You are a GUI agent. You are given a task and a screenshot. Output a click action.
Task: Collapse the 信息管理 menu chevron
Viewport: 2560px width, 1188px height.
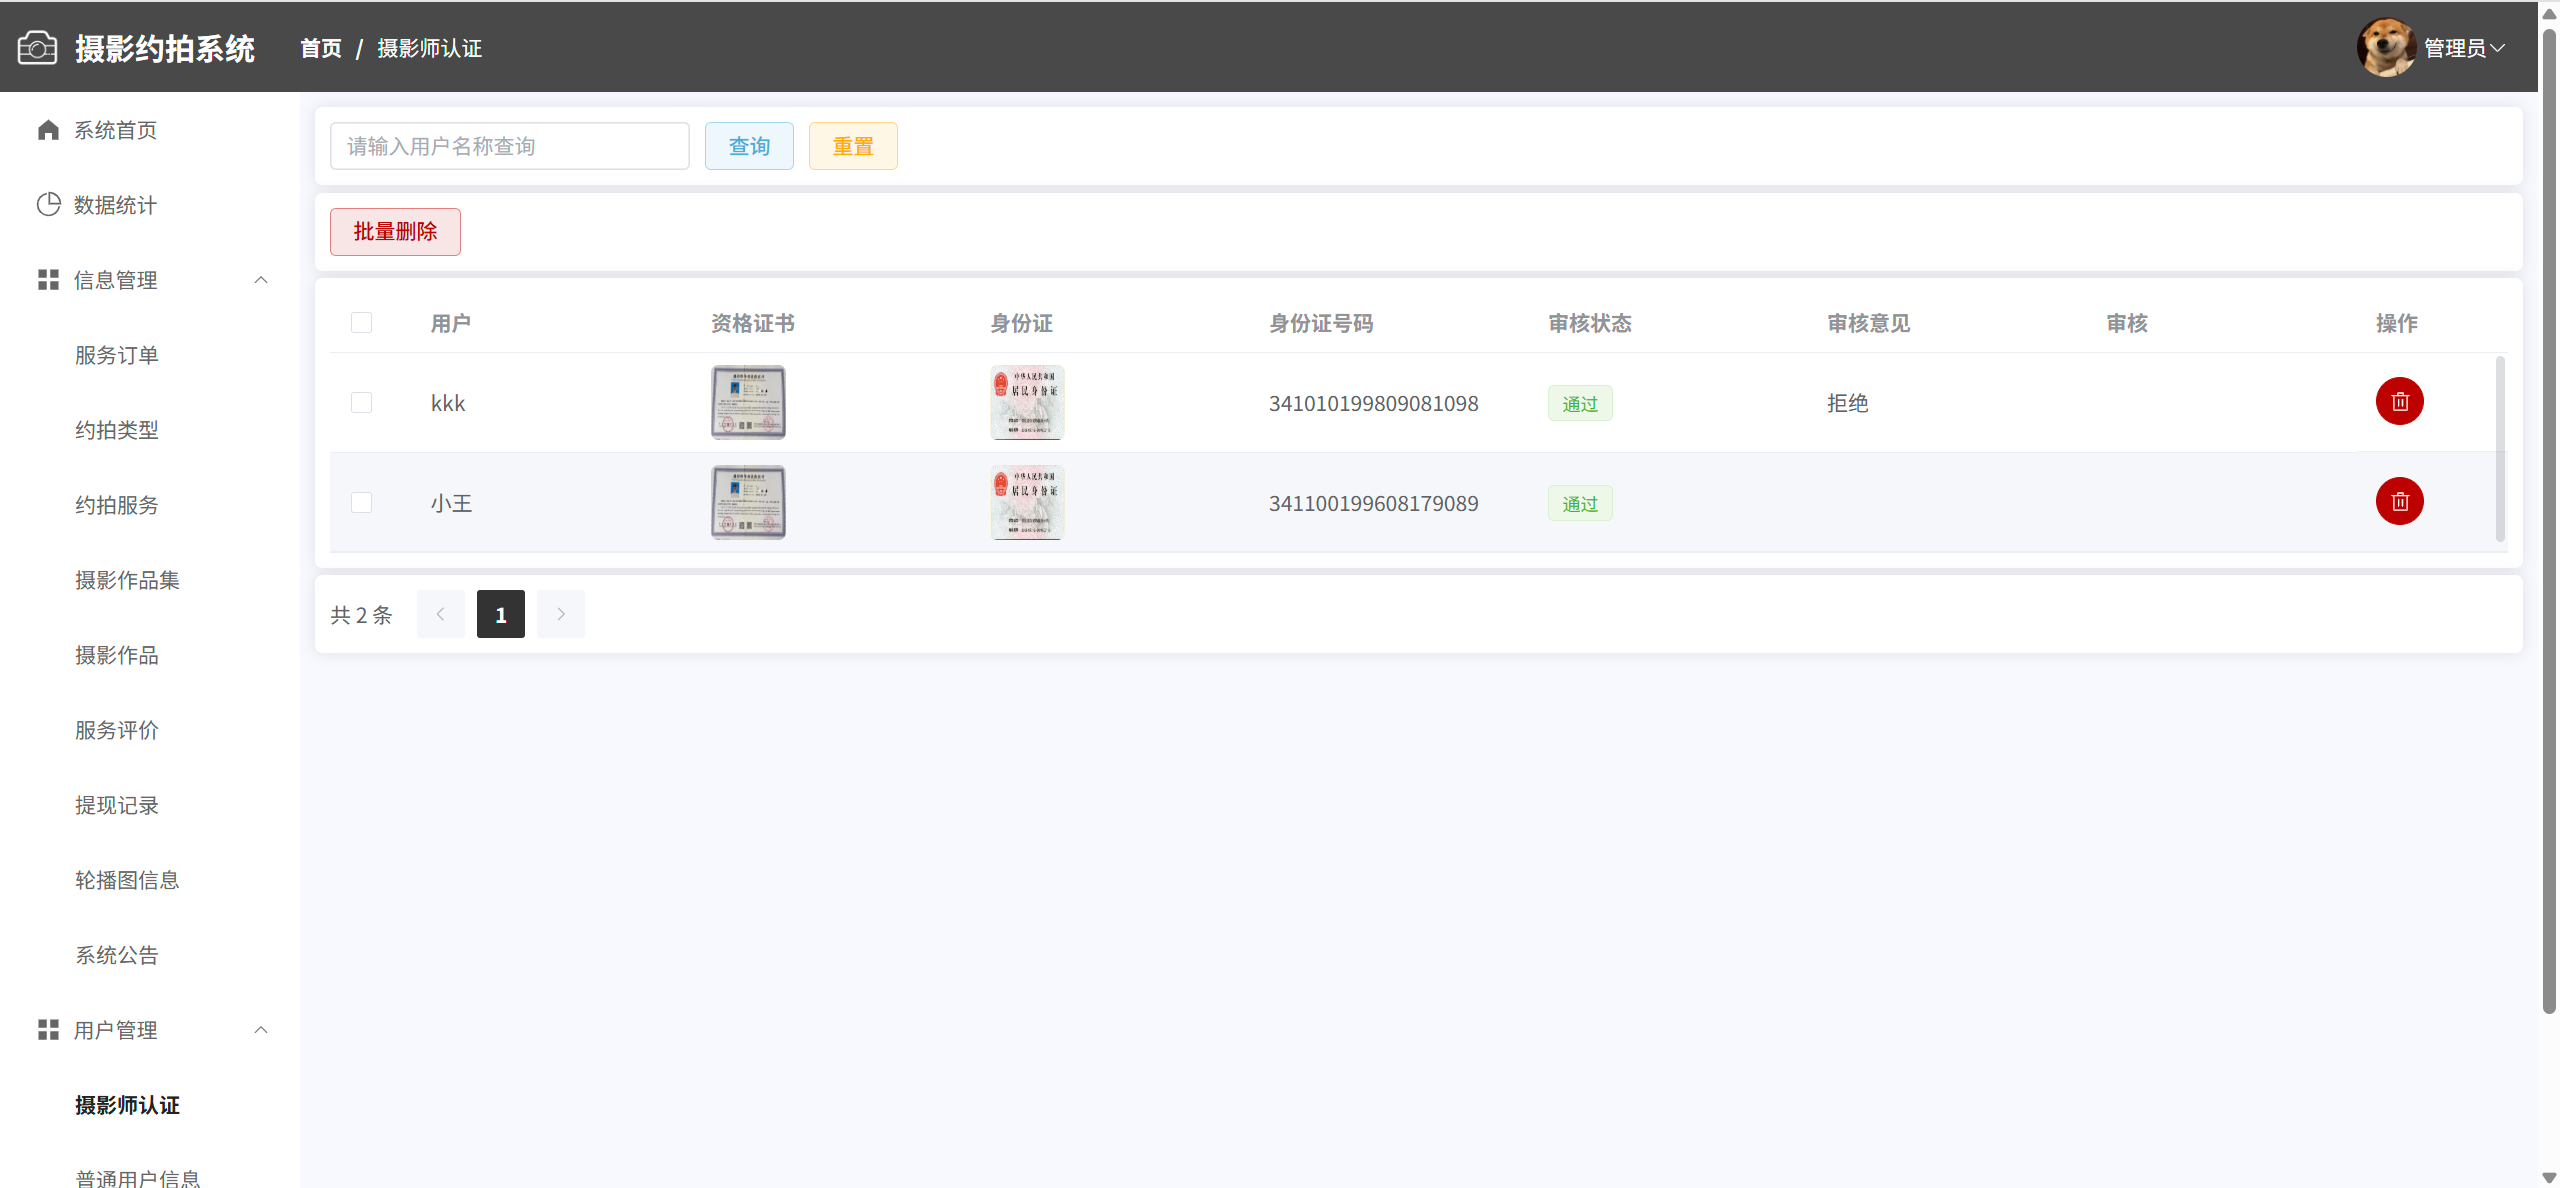261,280
